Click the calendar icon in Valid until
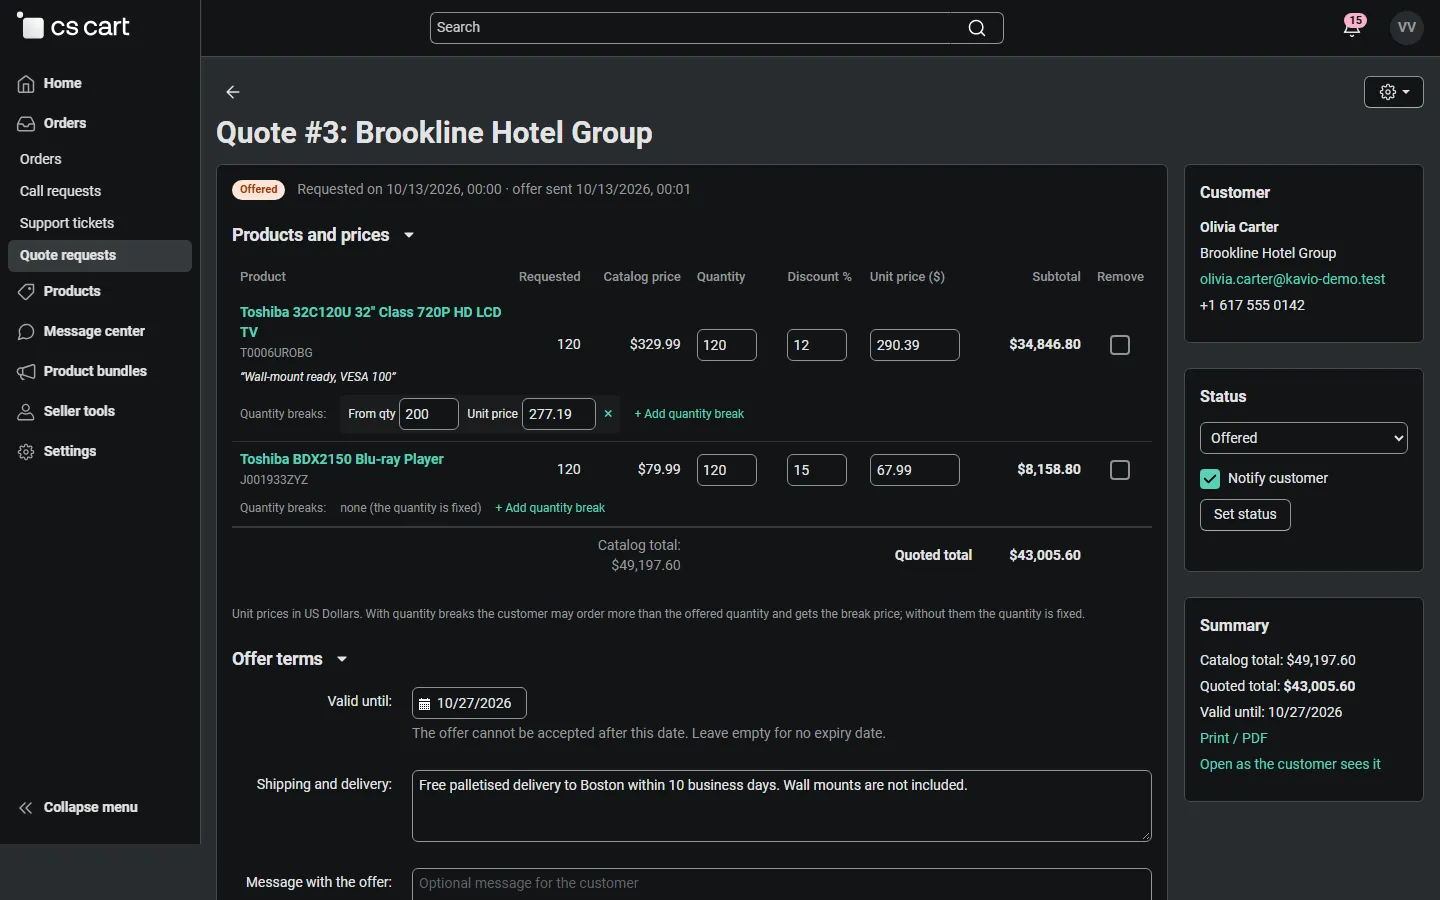Screen dimensions: 1440x900 point(424,704)
